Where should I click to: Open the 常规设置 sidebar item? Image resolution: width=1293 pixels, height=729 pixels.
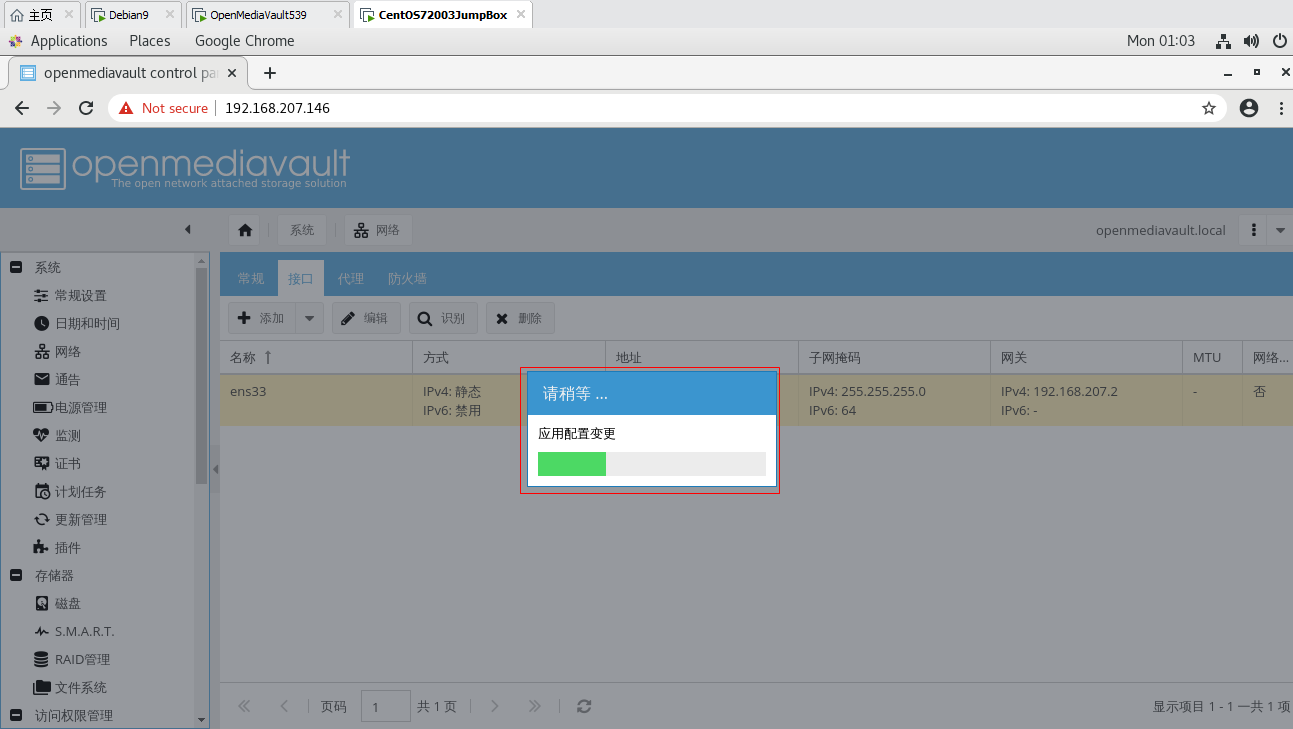[70, 296]
